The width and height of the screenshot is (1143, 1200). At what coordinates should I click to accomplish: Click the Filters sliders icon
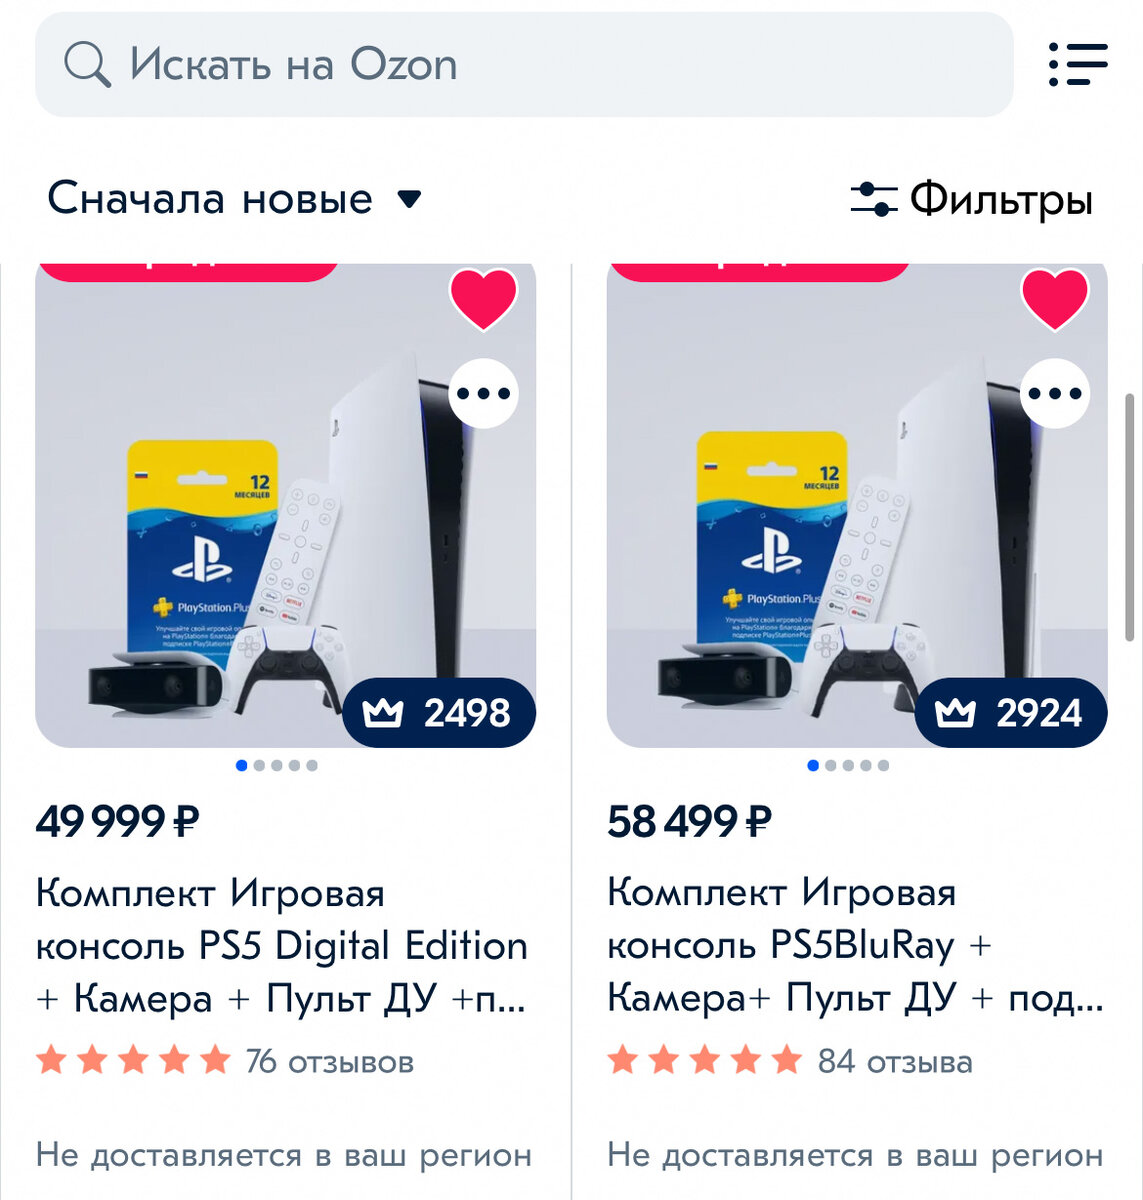(x=874, y=199)
